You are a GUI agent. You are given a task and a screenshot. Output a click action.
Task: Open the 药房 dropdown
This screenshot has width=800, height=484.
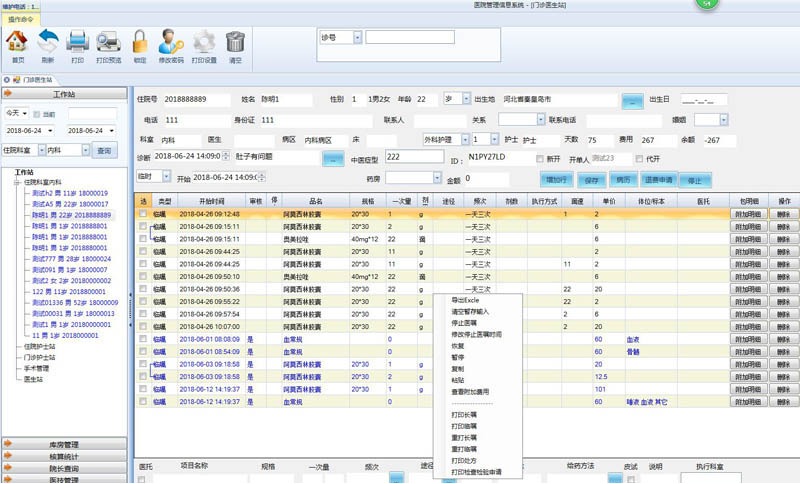(x=437, y=177)
